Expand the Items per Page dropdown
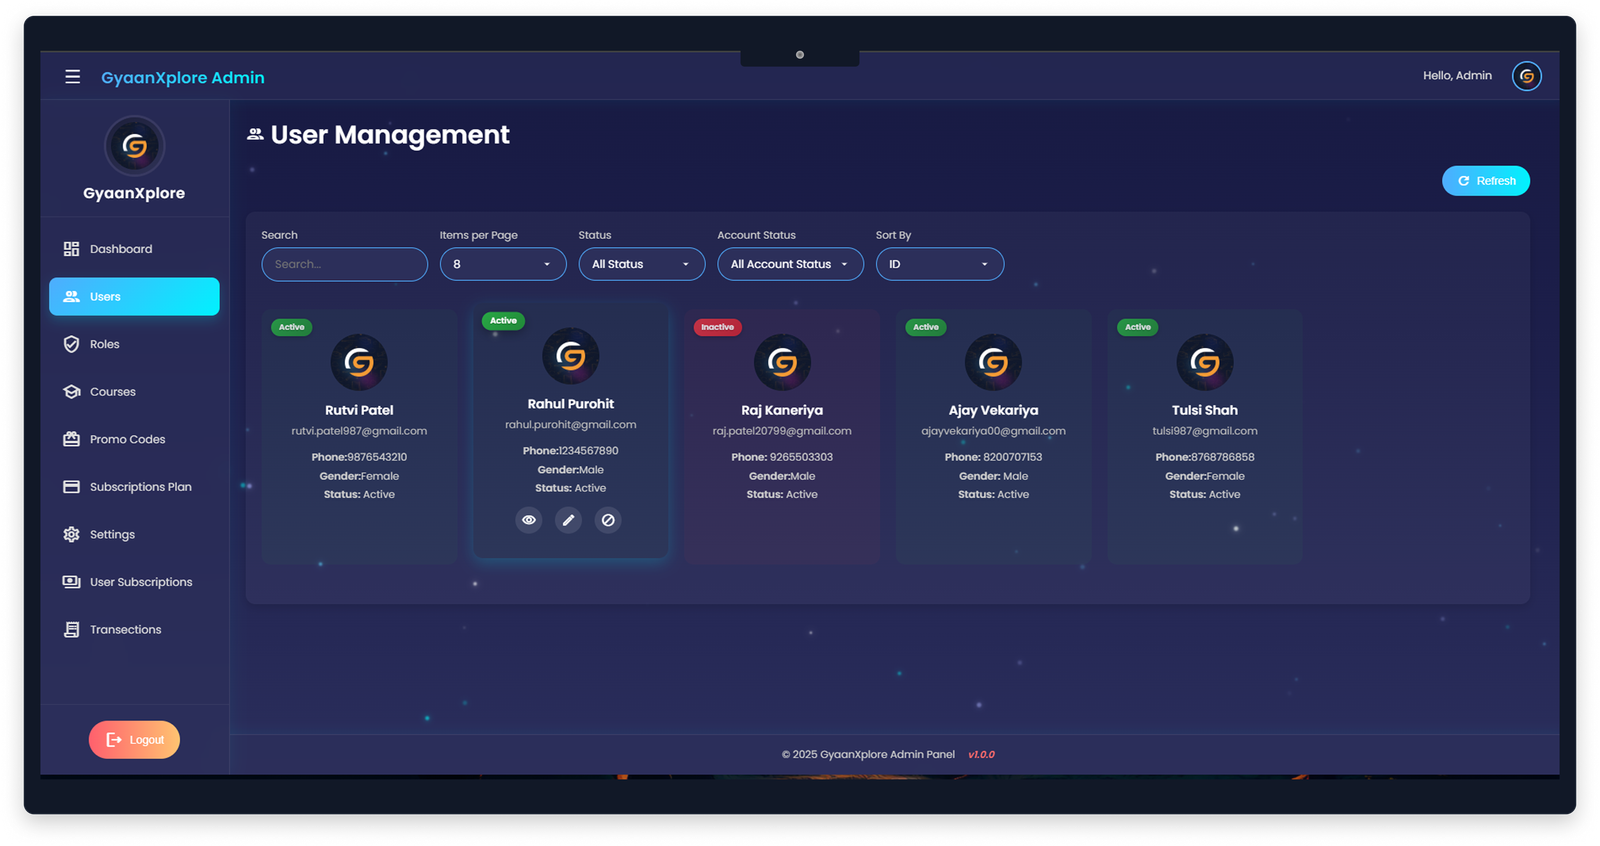Viewport: 1600px width, 846px height. click(x=503, y=264)
